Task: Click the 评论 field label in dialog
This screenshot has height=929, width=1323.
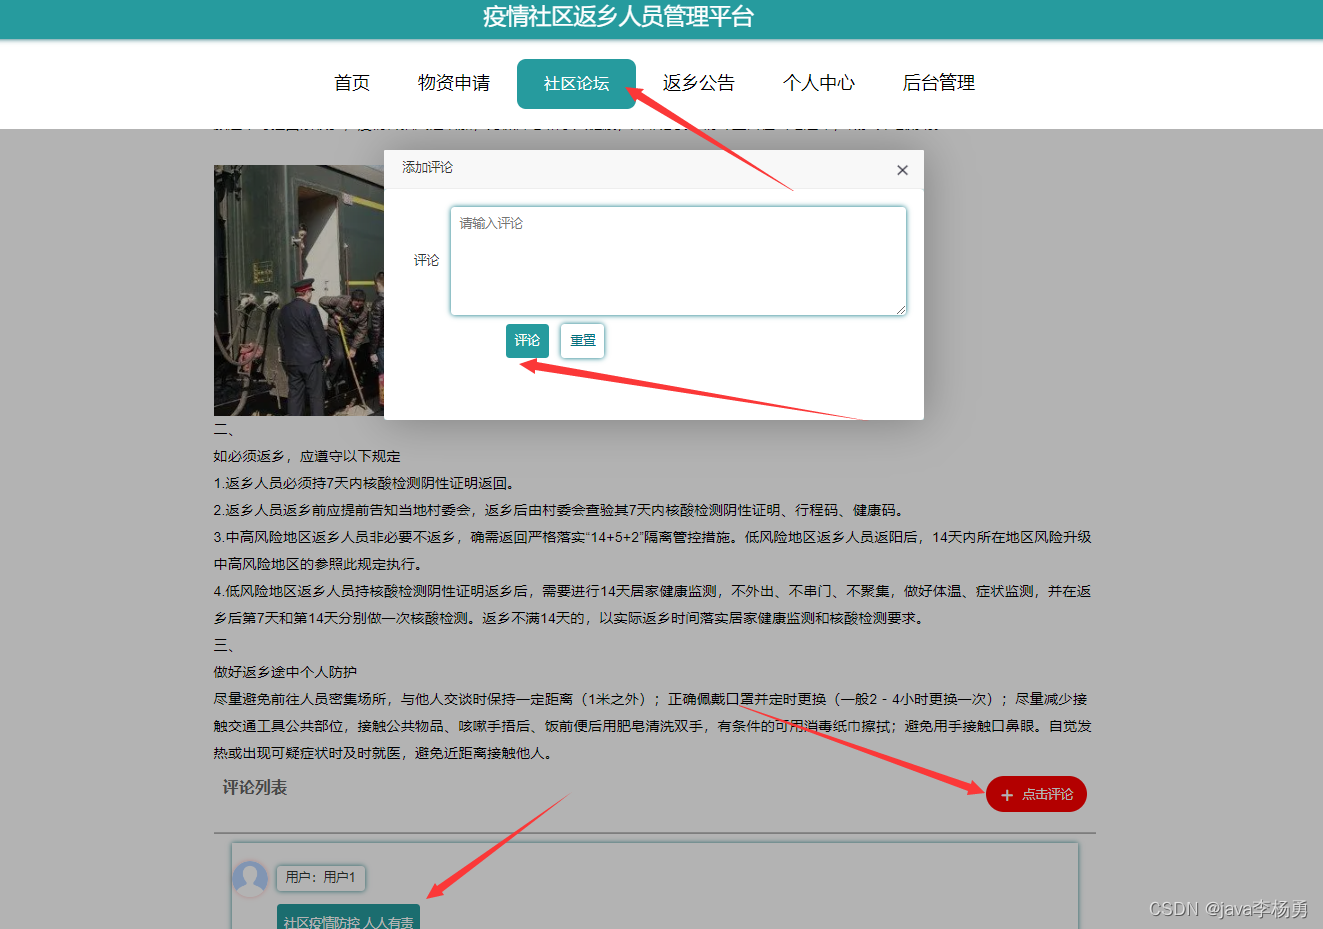Action: 427,260
